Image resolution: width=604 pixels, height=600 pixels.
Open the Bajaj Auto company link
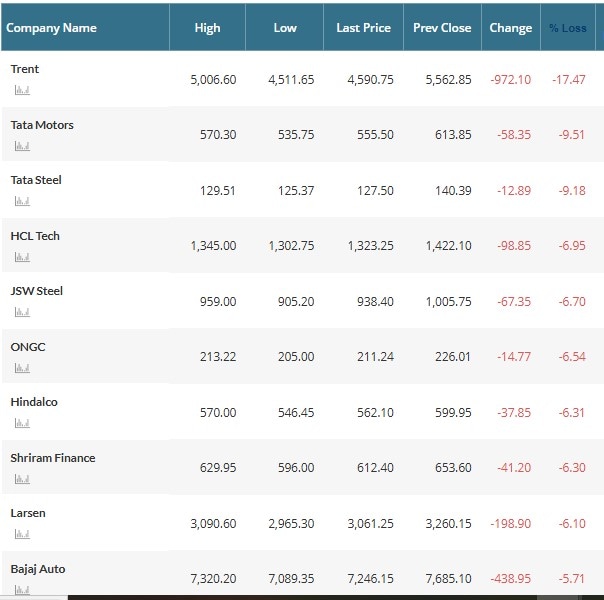tap(38, 569)
